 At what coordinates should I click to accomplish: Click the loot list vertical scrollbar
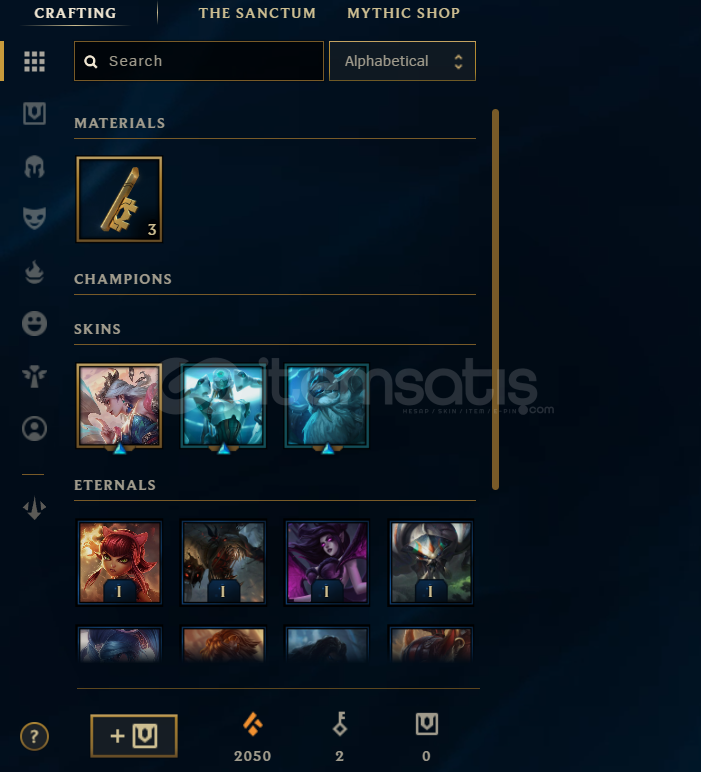[495, 299]
